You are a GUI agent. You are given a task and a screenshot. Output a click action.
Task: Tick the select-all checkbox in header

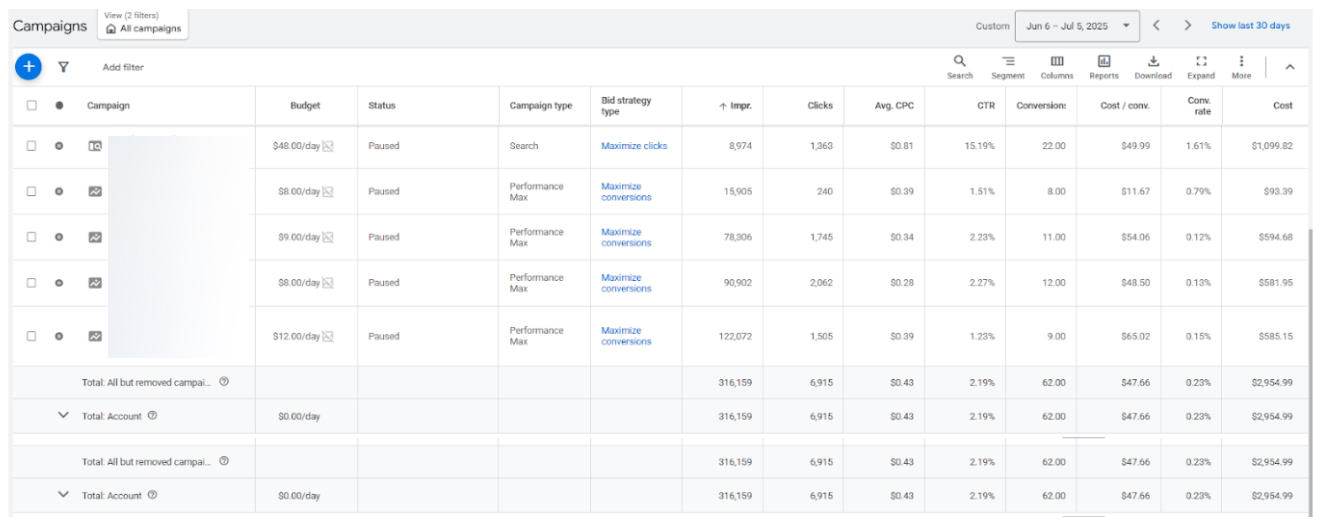coord(32,105)
